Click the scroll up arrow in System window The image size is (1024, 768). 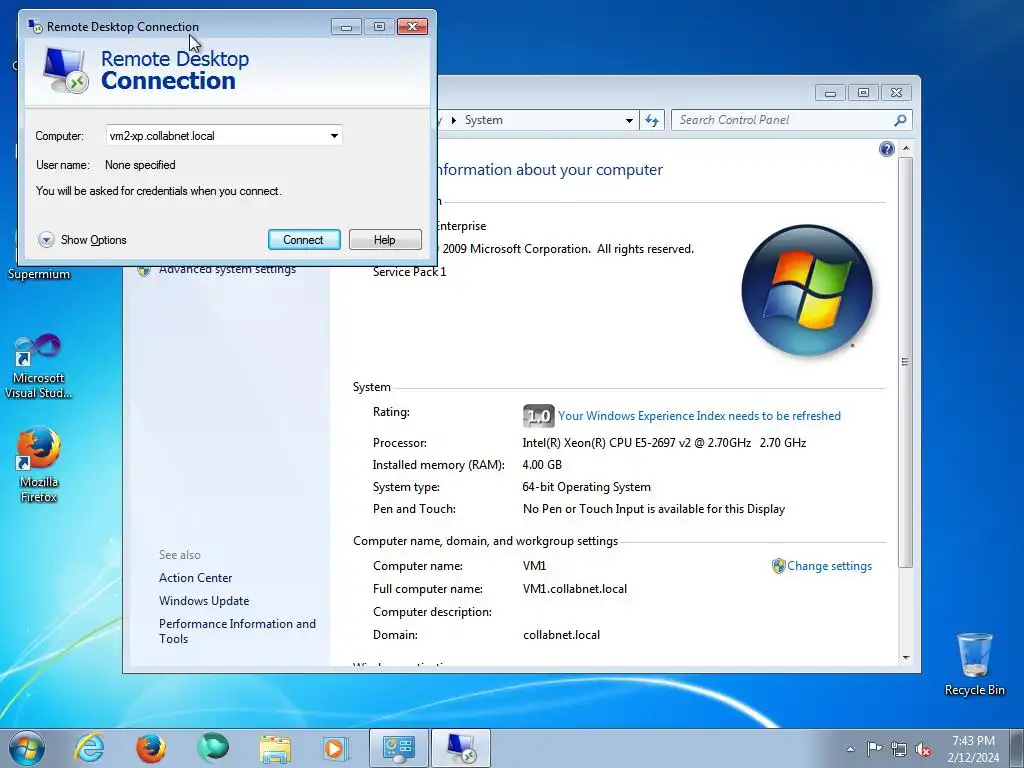click(906, 148)
